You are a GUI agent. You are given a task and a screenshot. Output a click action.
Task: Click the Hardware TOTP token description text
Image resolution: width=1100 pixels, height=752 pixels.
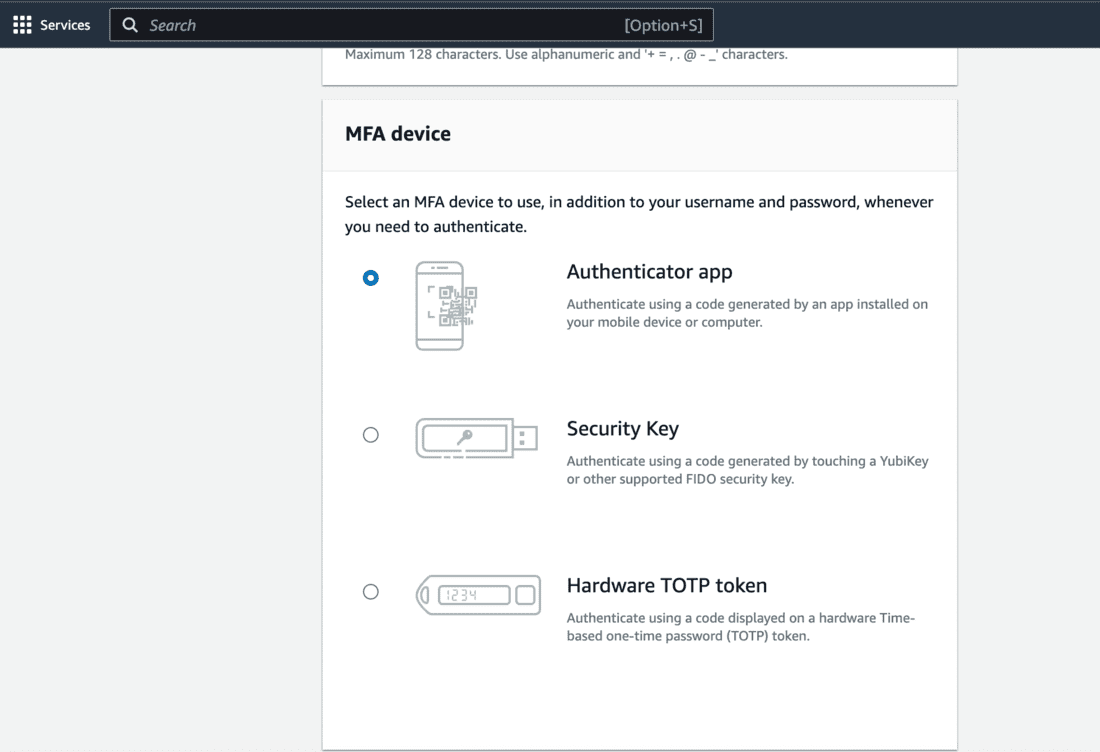click(x=740, y=627)
